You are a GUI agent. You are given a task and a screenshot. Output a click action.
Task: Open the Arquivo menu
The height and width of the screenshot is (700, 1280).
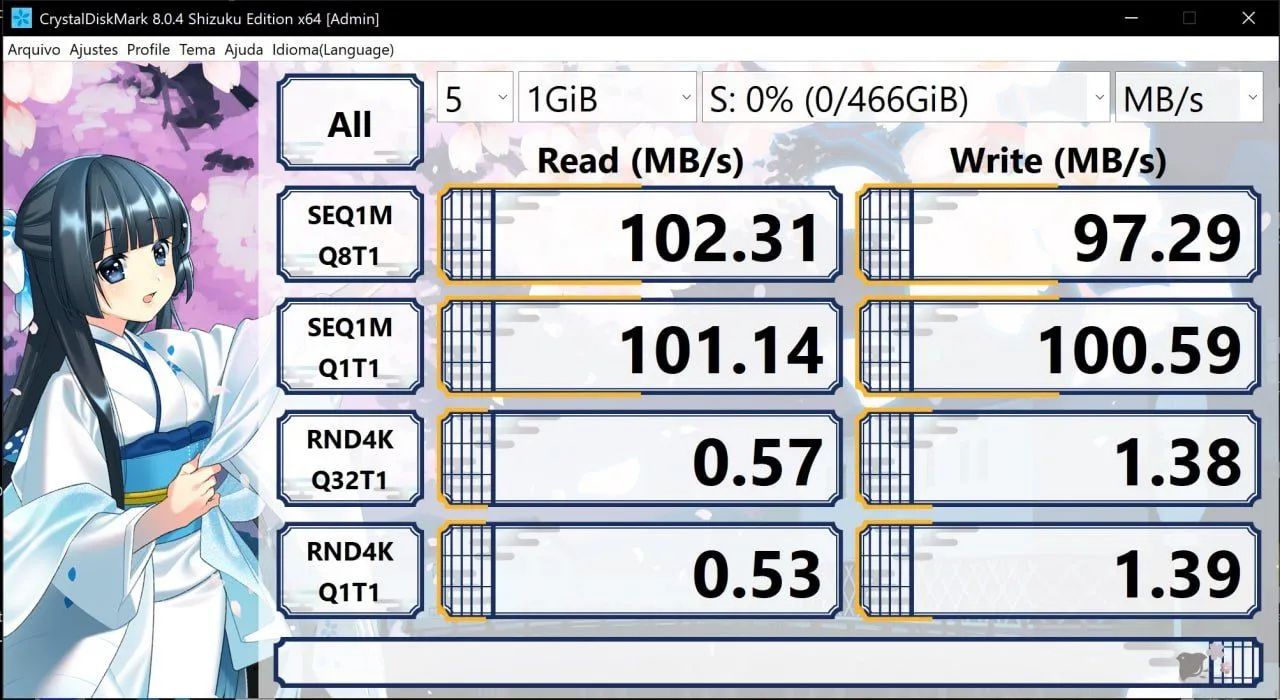click(34, 49)
